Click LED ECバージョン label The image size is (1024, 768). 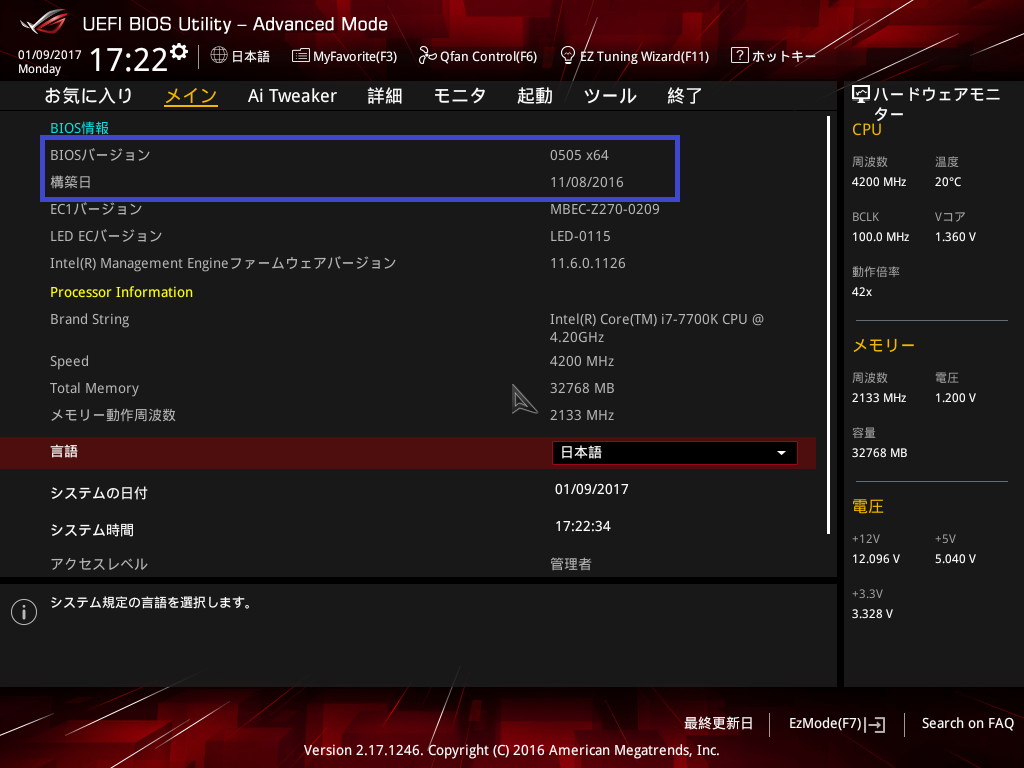click(106, 236)
